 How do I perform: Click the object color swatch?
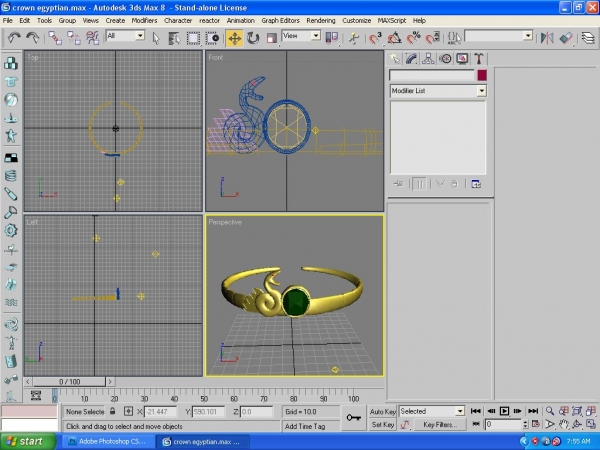point(482,75)
